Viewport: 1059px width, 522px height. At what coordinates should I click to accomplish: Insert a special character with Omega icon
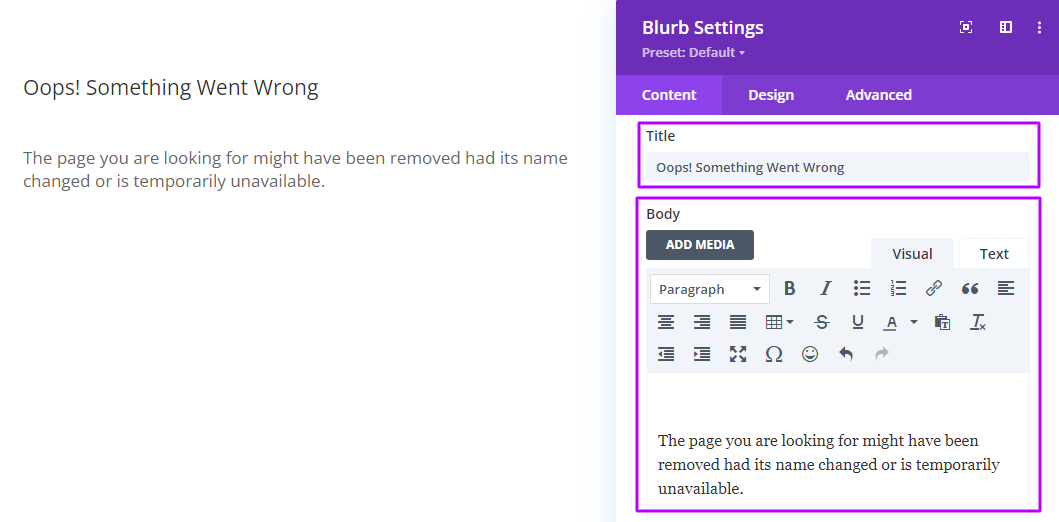coord(774,354)
